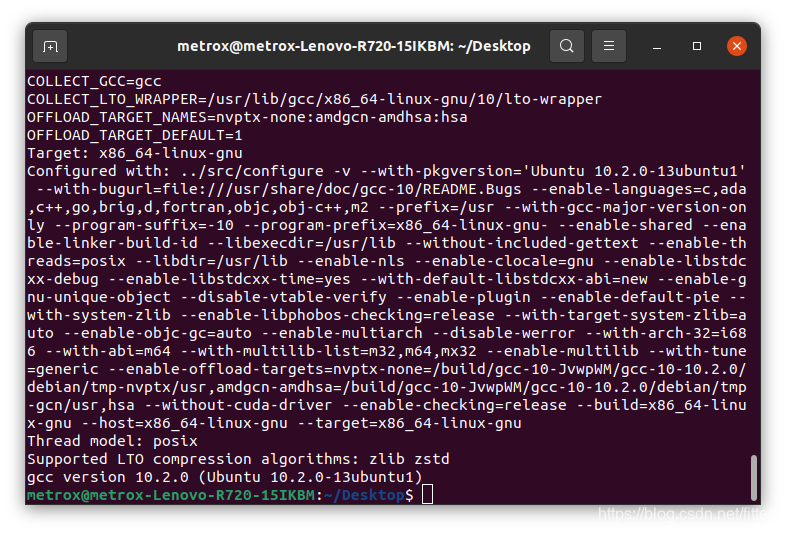Click the window title metrox@metrox-Lenovo-R720-15IKBM
The height and width of the screenshot is (533, 786).
click(353, 46)
